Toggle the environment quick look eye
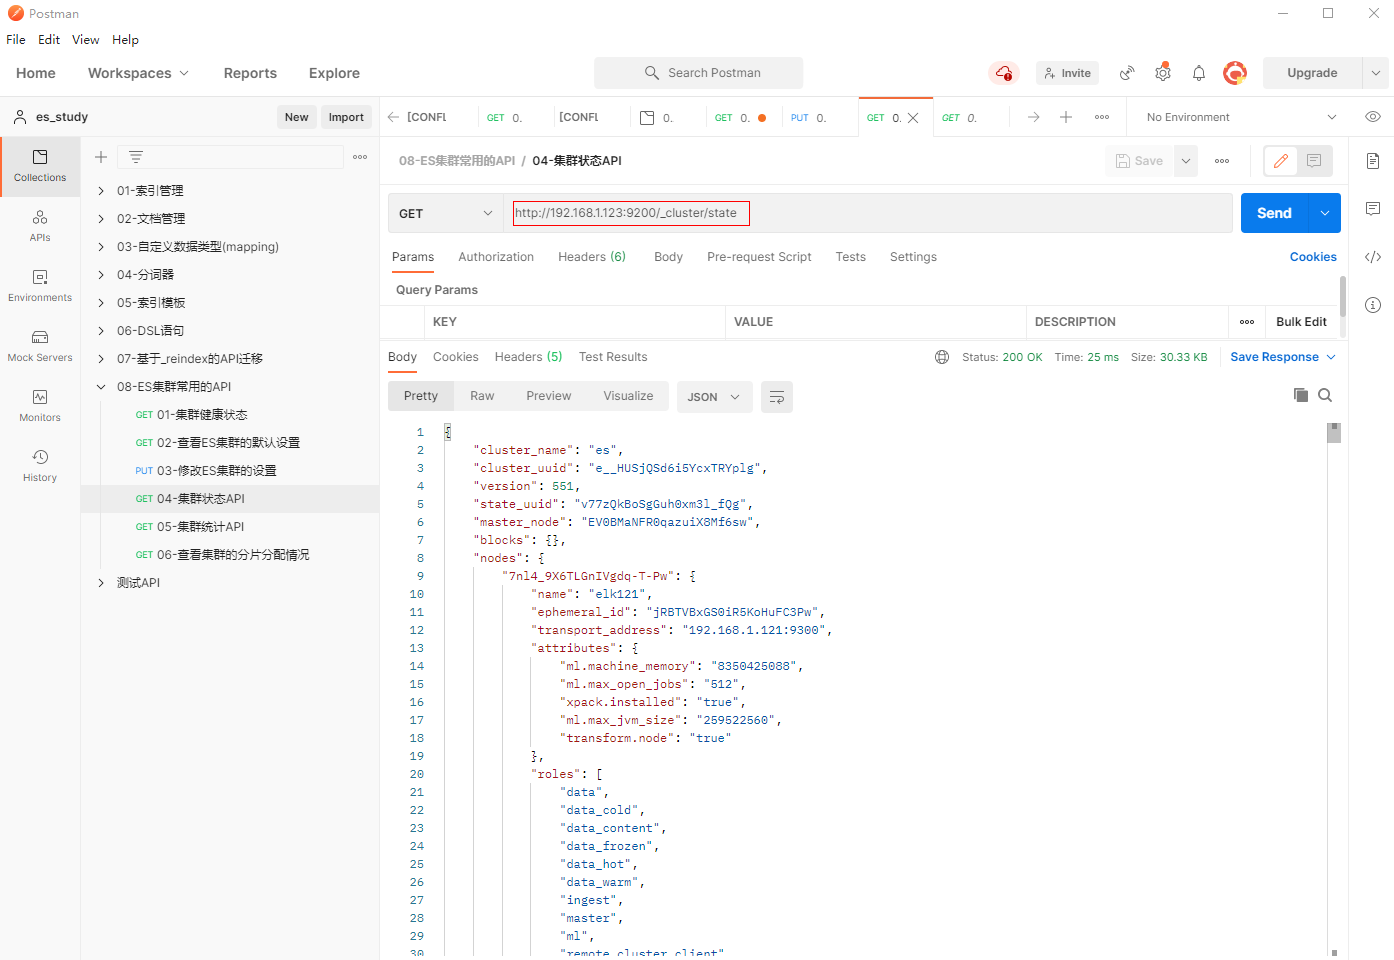The height and width of the screenshot is (960, 1394). [1373, 117]
